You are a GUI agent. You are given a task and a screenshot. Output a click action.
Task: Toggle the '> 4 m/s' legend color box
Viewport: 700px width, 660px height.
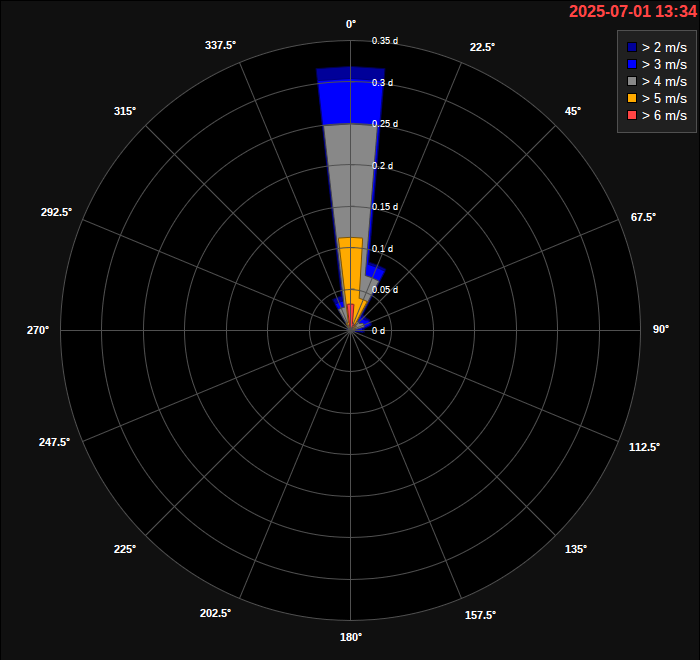tap(632, 81)
